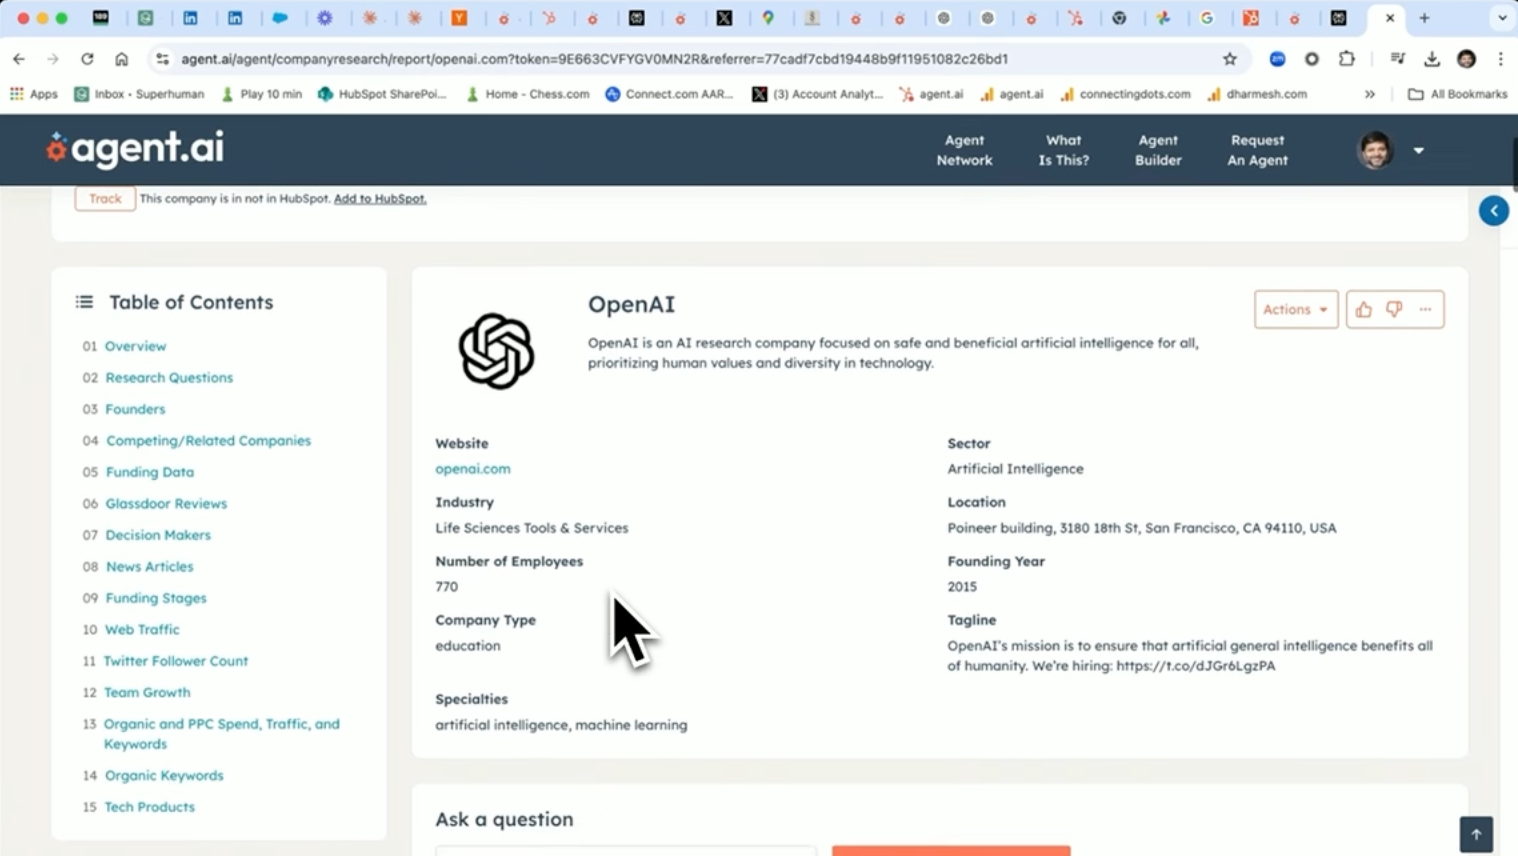The image size is (1518, 856).
Task: Open the Agent Network menu item
Action: click(964, 150)
